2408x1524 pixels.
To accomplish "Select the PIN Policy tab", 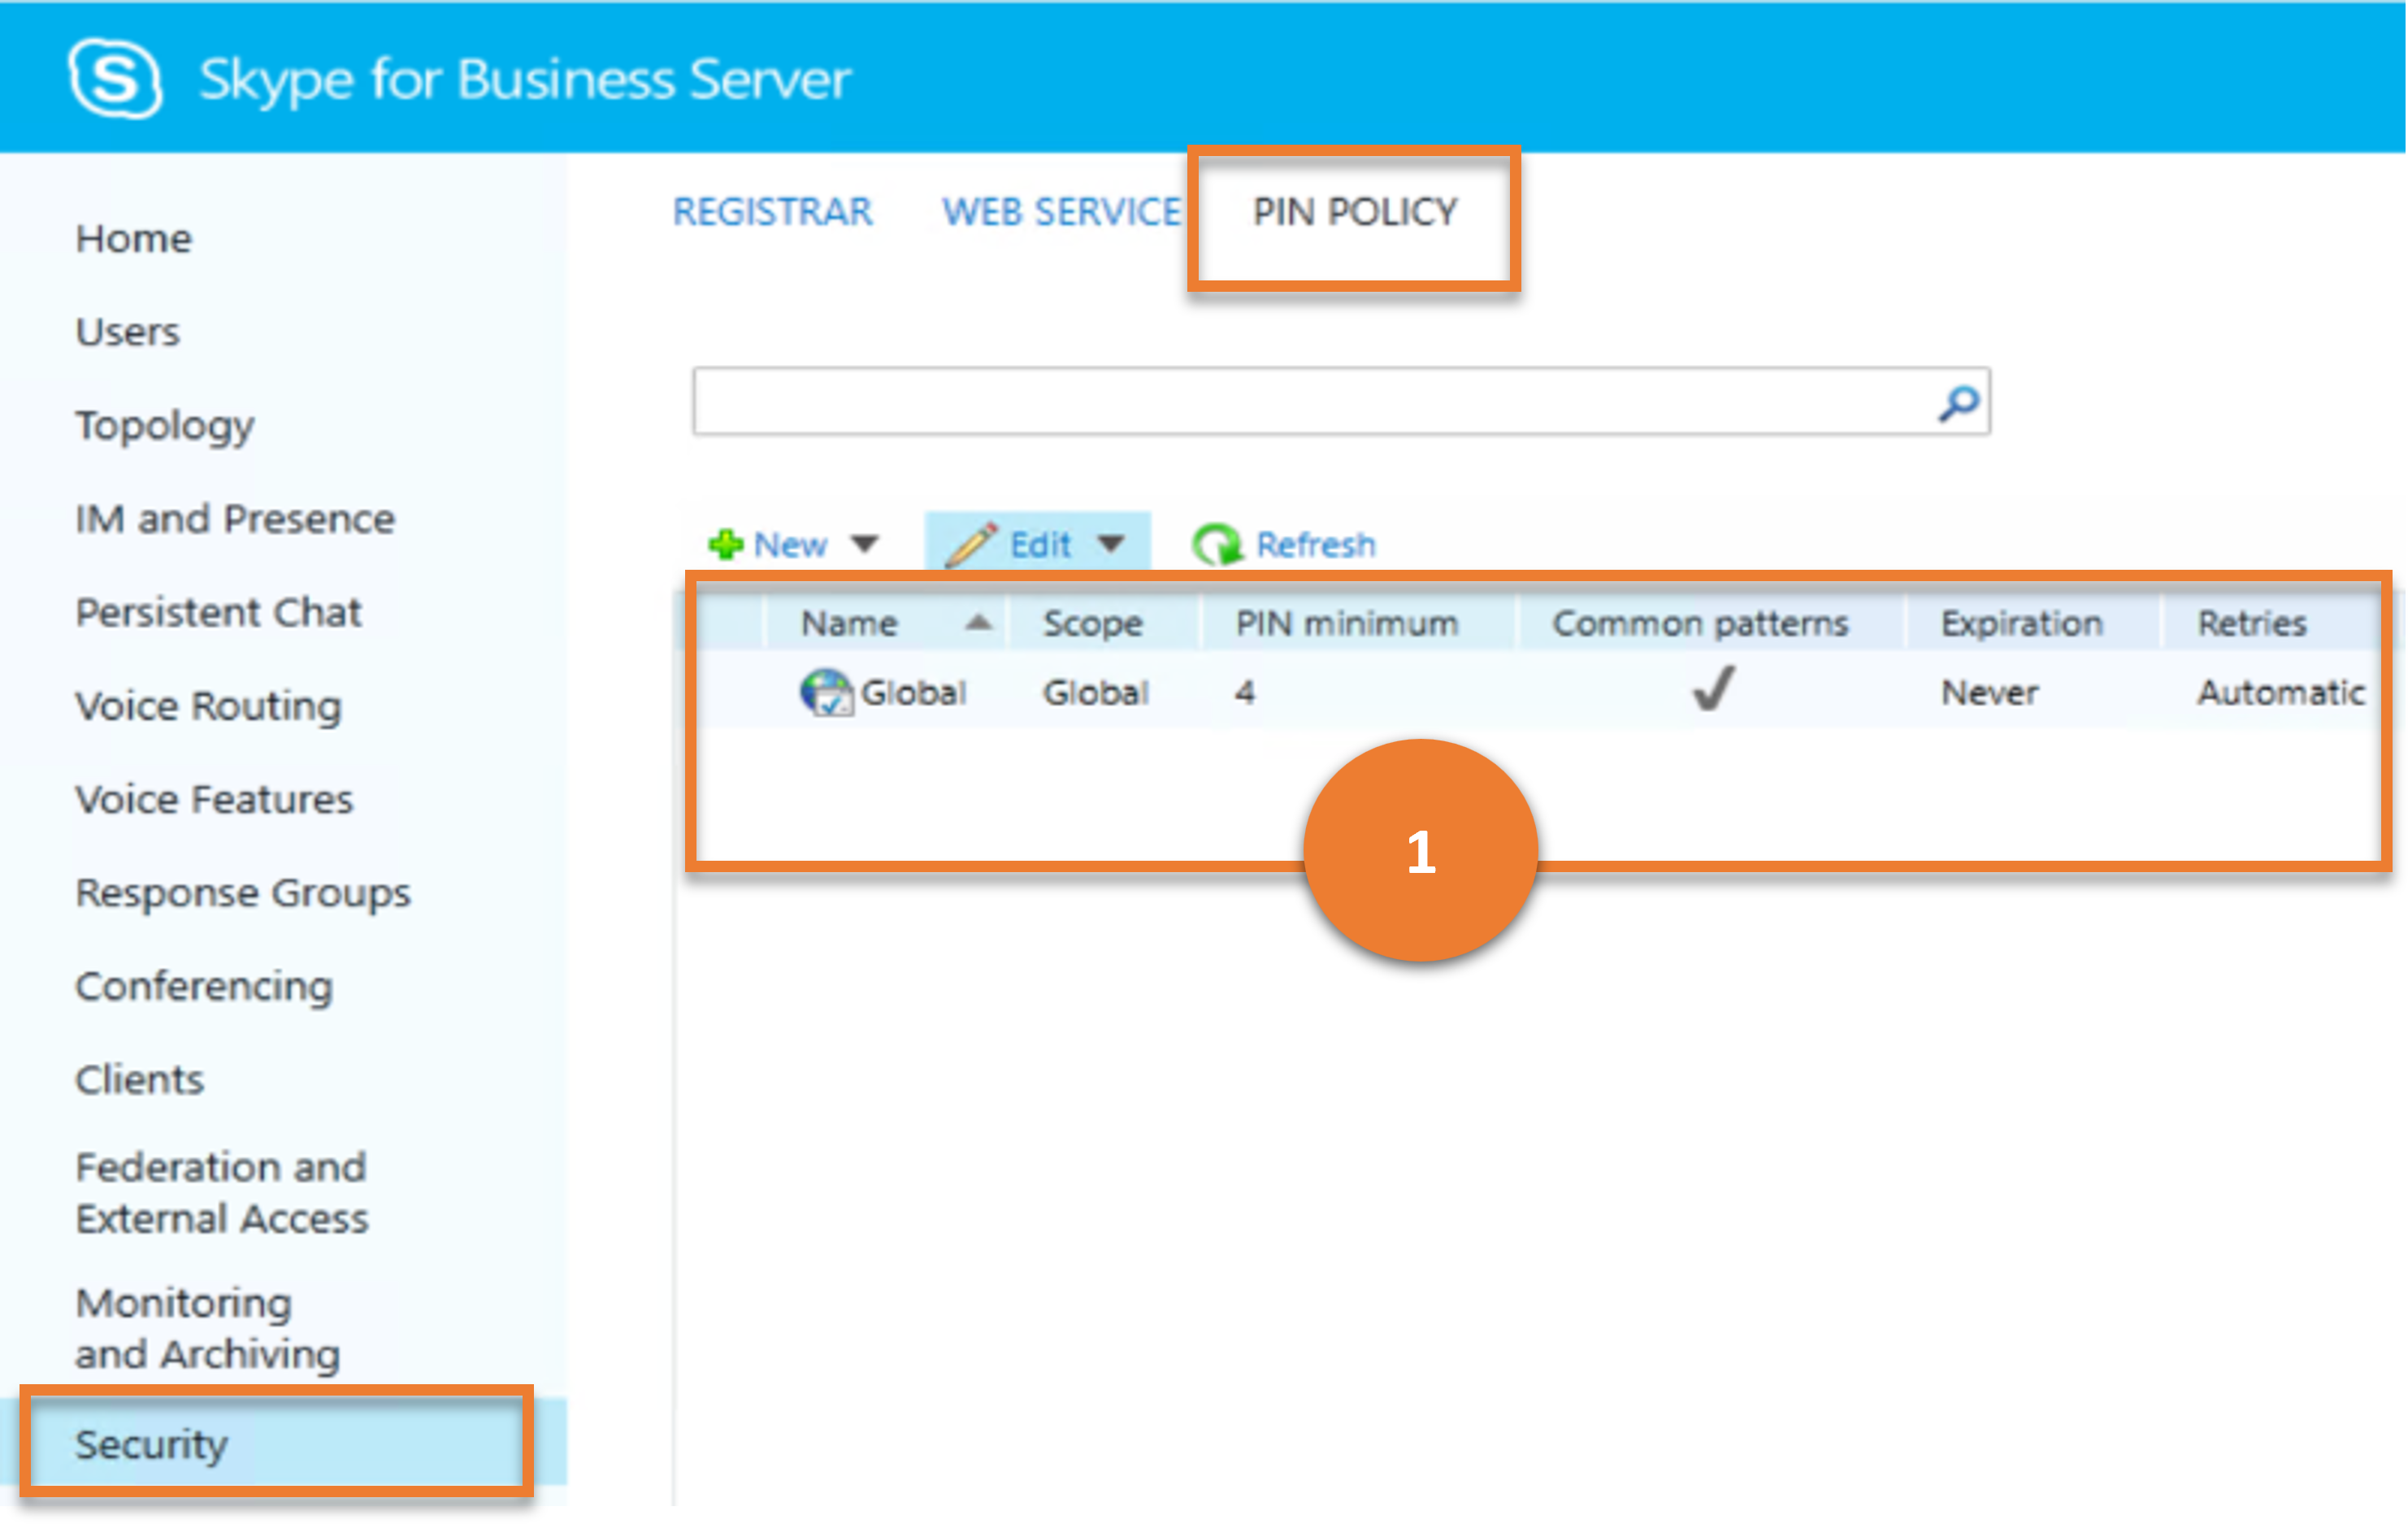I will pos(1355,212).
